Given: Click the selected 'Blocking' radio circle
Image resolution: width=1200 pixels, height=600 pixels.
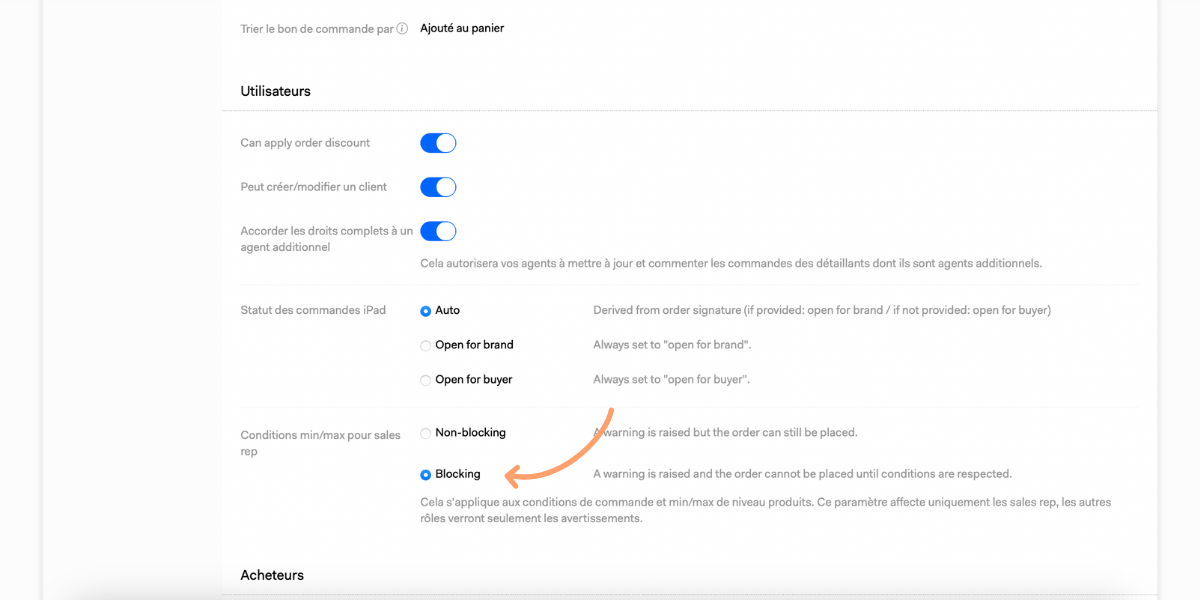Looking at the screenshot, I should click(426, 475).
